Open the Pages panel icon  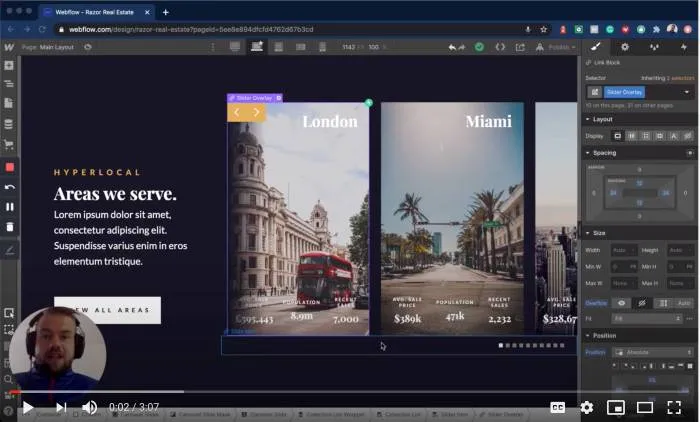pyautogui.click(x=8, y=103)
